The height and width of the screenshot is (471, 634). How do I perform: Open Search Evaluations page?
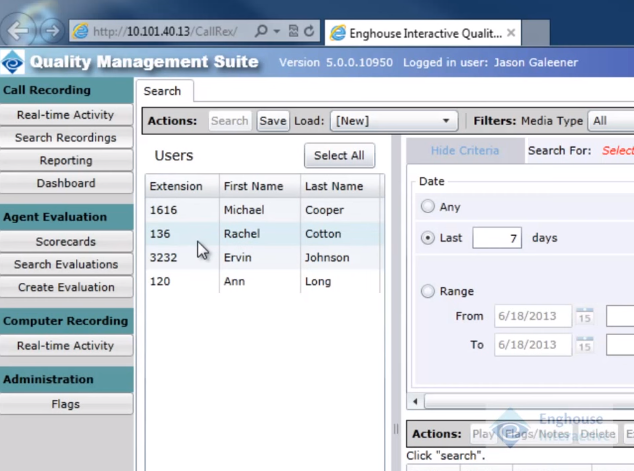pyautogui.click(x=66, y=264)
